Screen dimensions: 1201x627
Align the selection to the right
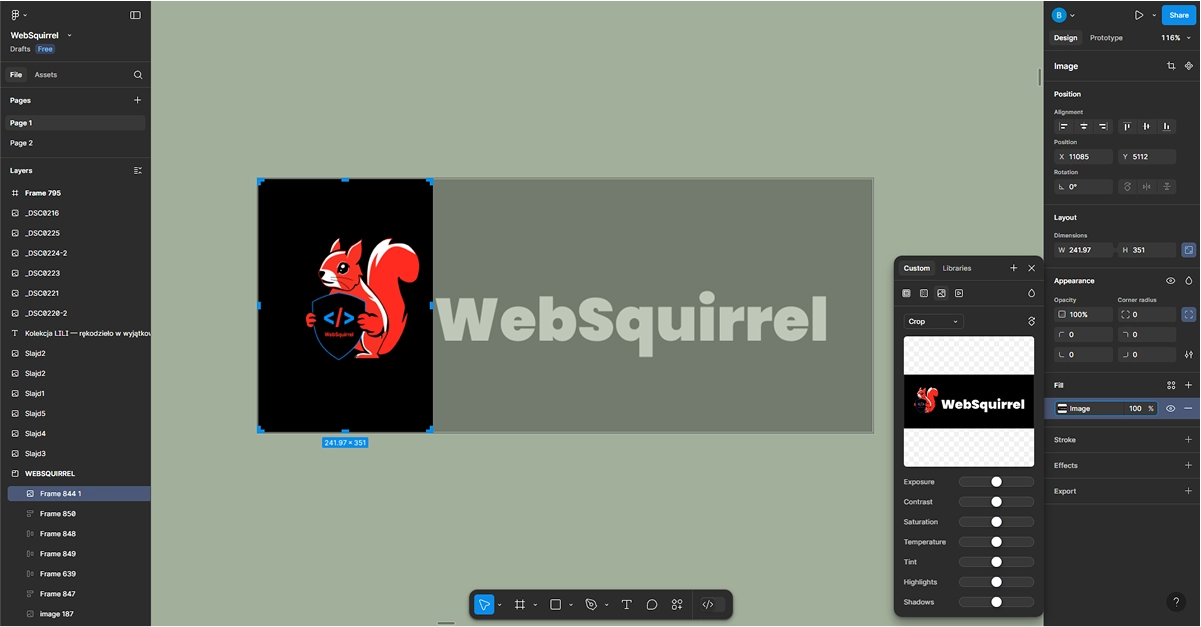pos(1103,127)
